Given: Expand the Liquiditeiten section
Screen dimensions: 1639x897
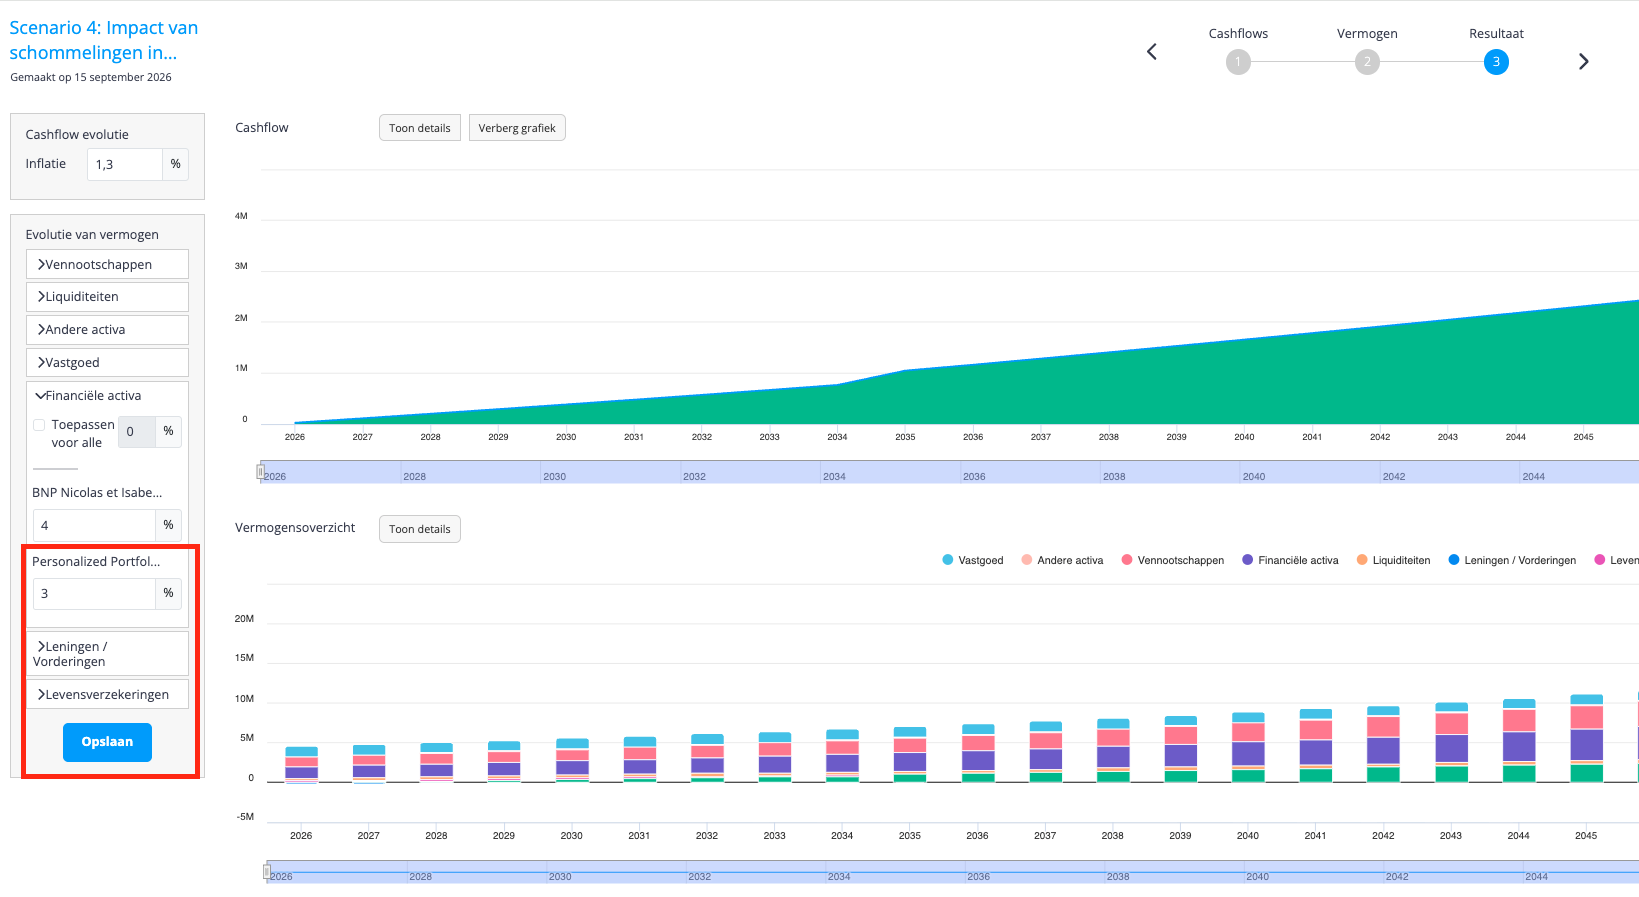Looking at the screenshot, I should [x=107, y=297].
